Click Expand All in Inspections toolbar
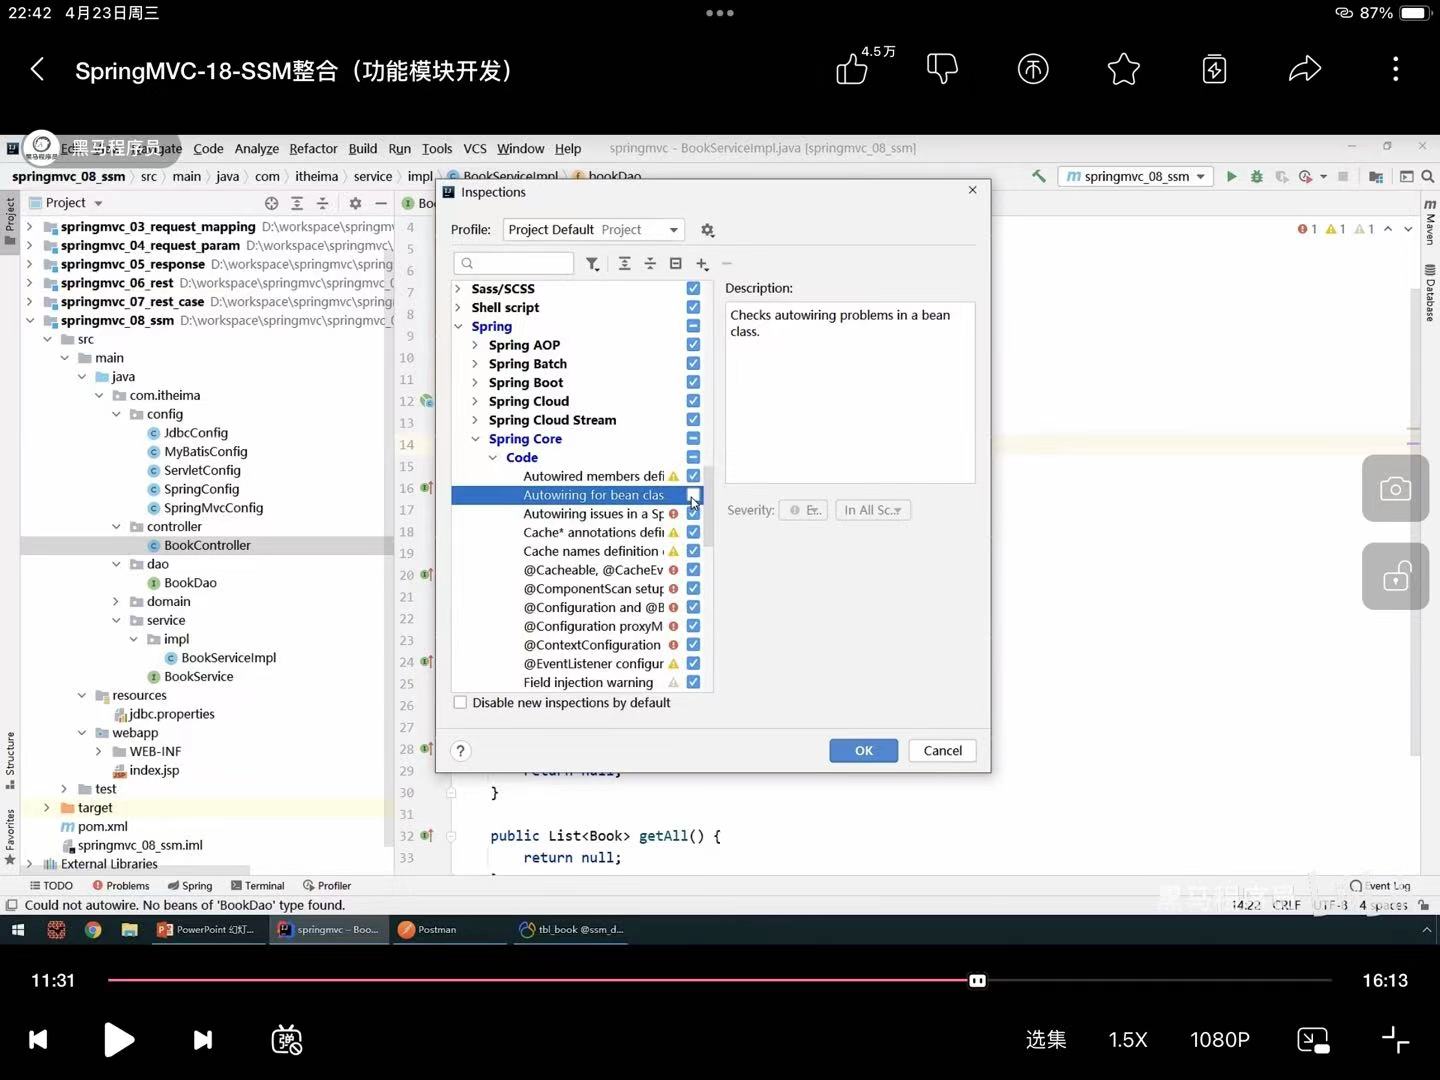Image resolution: width=1440 pixels, height=1080 pixels. click(x=624, y=263)
